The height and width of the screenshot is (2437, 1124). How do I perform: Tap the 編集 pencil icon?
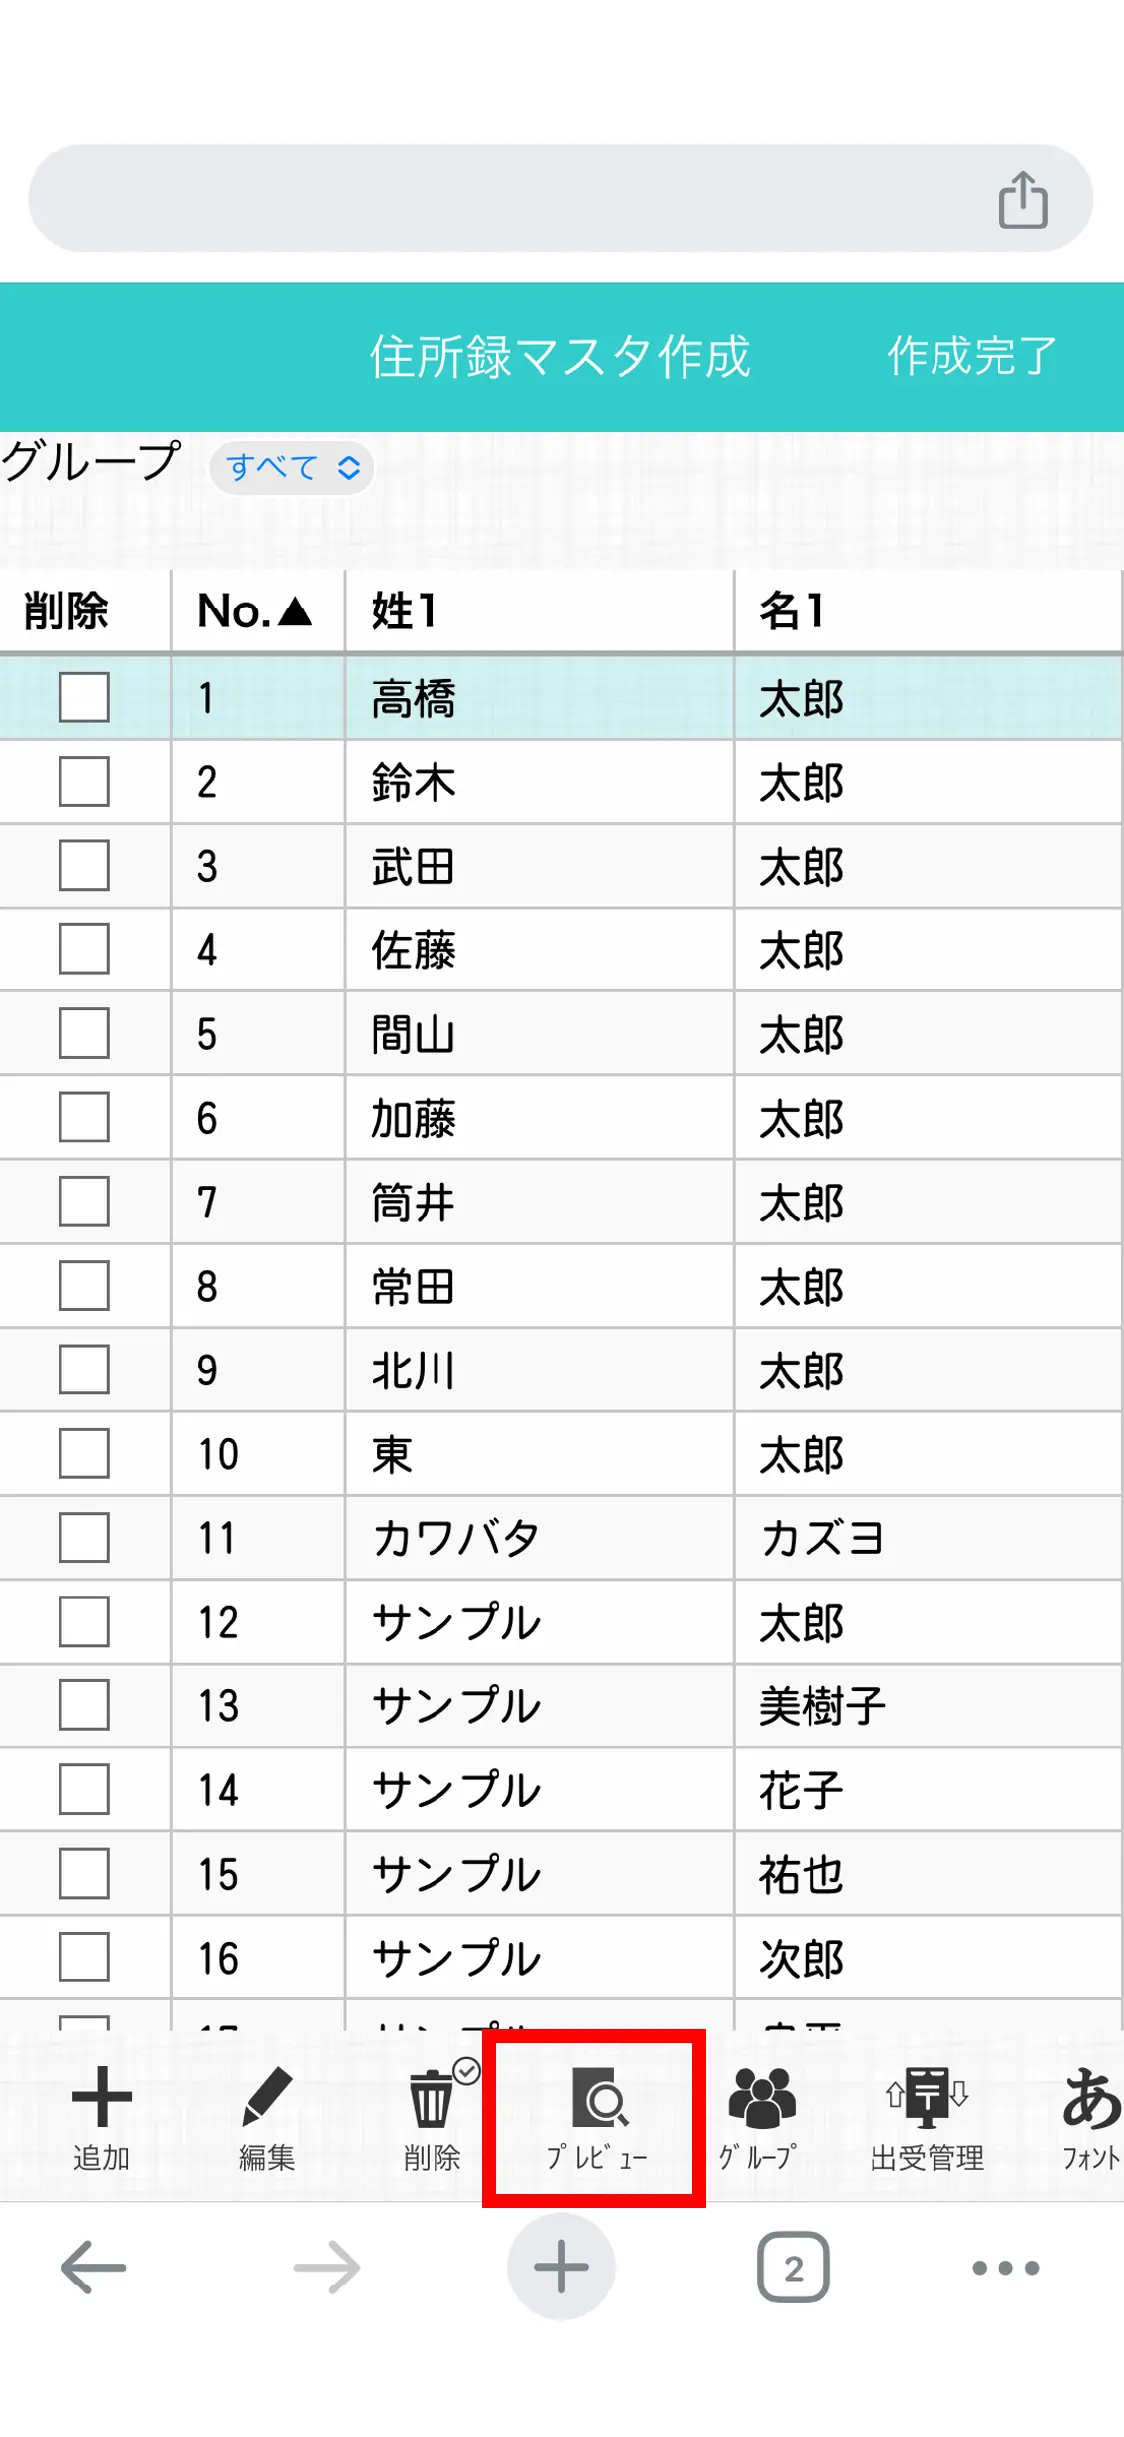pyautogui.click(x=266, y=2098)
